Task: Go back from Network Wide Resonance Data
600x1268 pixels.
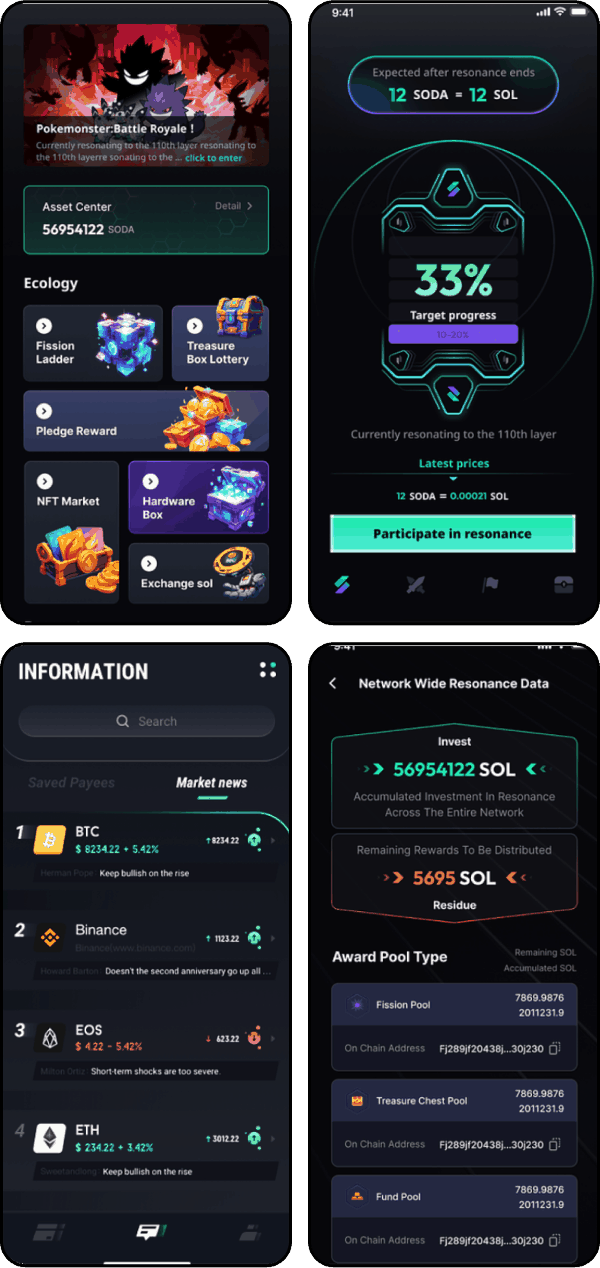Action: click(333, 683)
